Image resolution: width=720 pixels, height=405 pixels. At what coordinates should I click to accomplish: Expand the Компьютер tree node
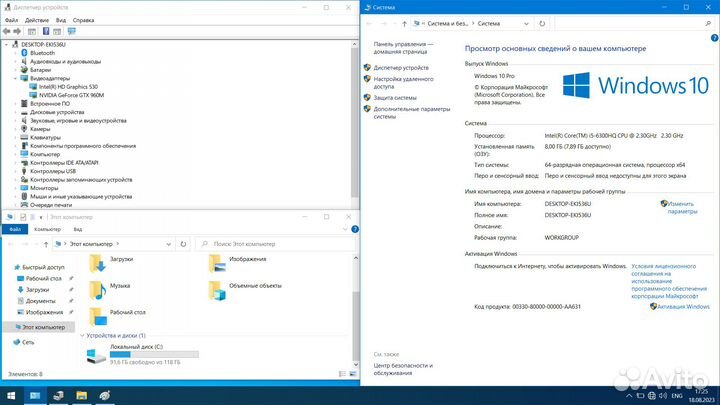click(x=15, y=154)
